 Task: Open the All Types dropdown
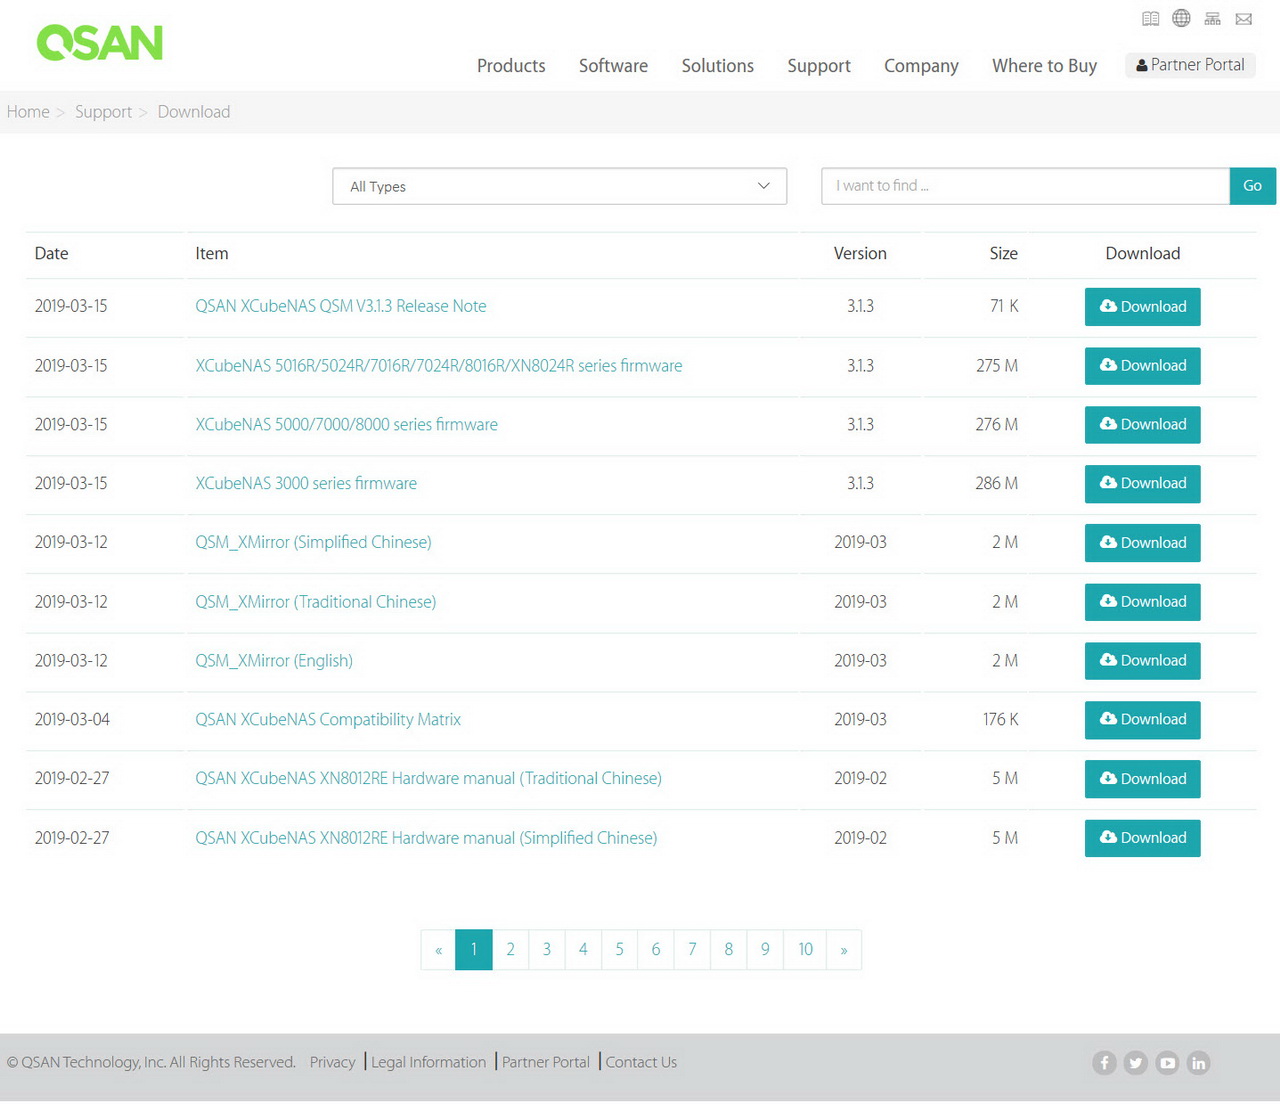(560, 186)
